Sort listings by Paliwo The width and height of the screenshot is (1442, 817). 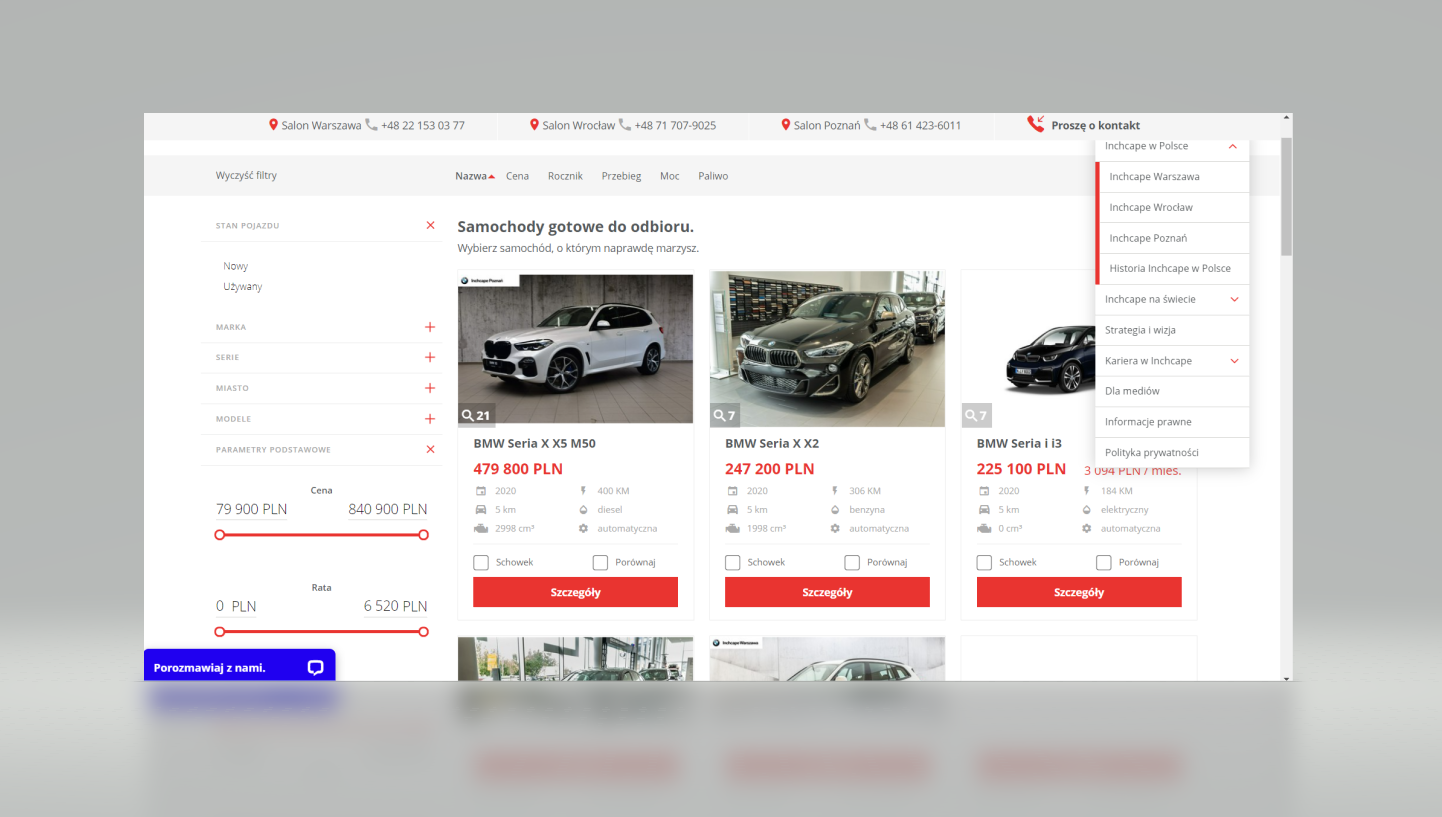pos(713,176)
